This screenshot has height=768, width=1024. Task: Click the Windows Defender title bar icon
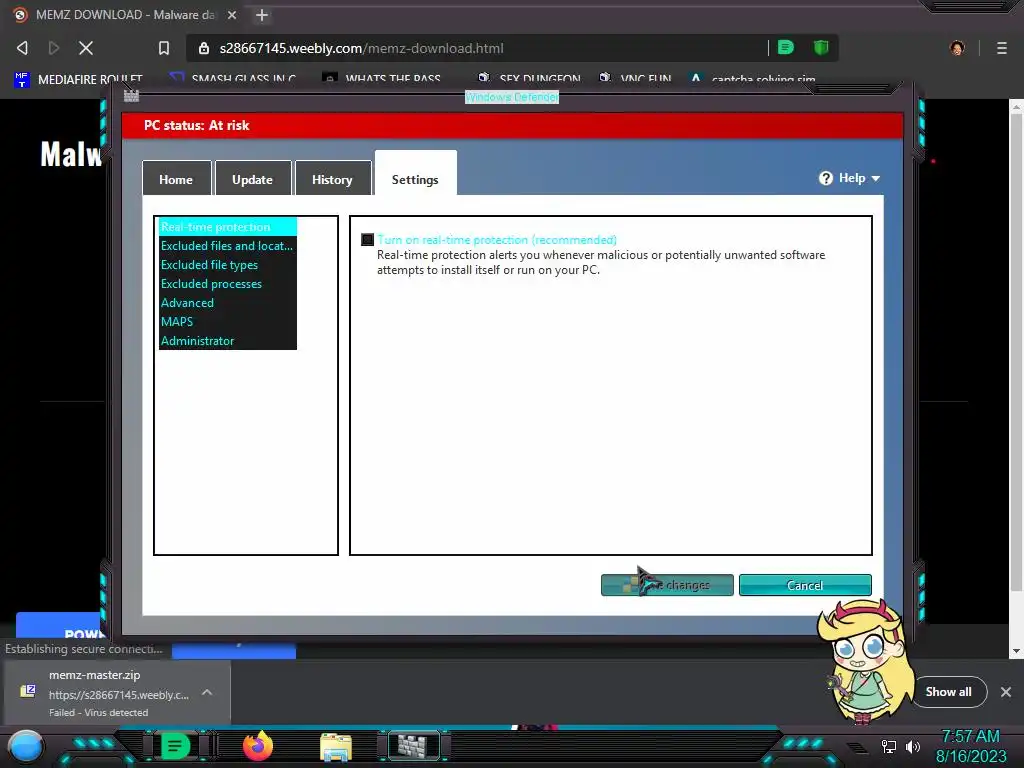[x=131, y=96]
